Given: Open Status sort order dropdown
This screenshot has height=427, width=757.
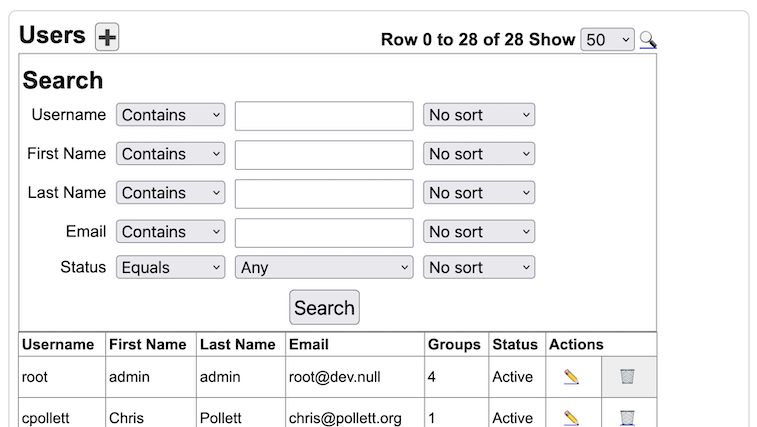Looking at the screenshot, I should coord(479,267).
